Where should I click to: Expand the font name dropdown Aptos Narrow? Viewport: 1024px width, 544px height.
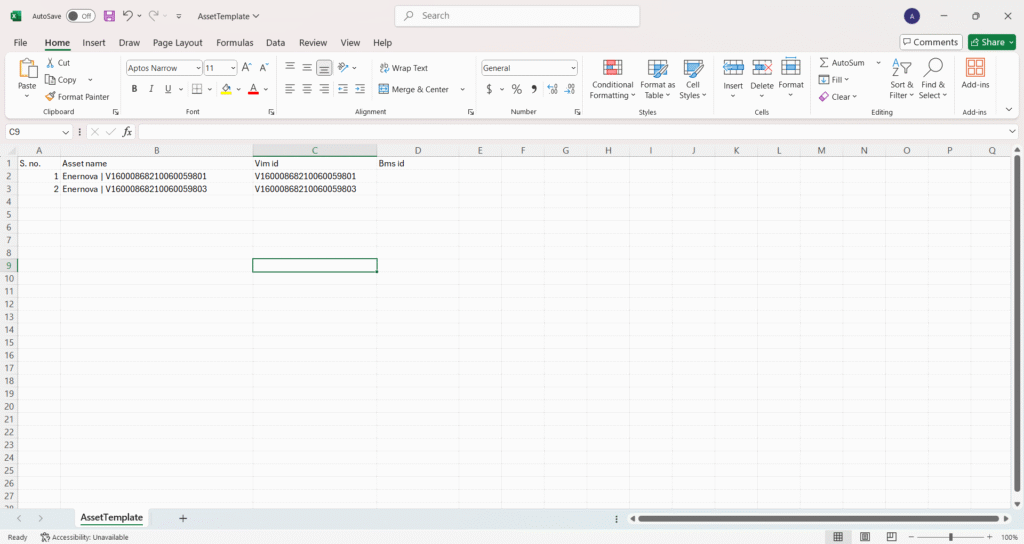coord(196,68)
